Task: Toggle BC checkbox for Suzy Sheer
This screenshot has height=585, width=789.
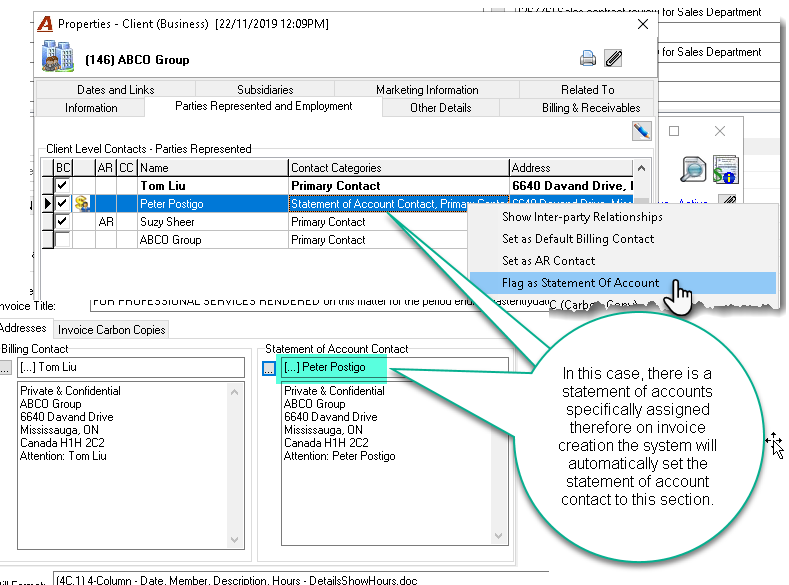Action: (x=62, y=222)
